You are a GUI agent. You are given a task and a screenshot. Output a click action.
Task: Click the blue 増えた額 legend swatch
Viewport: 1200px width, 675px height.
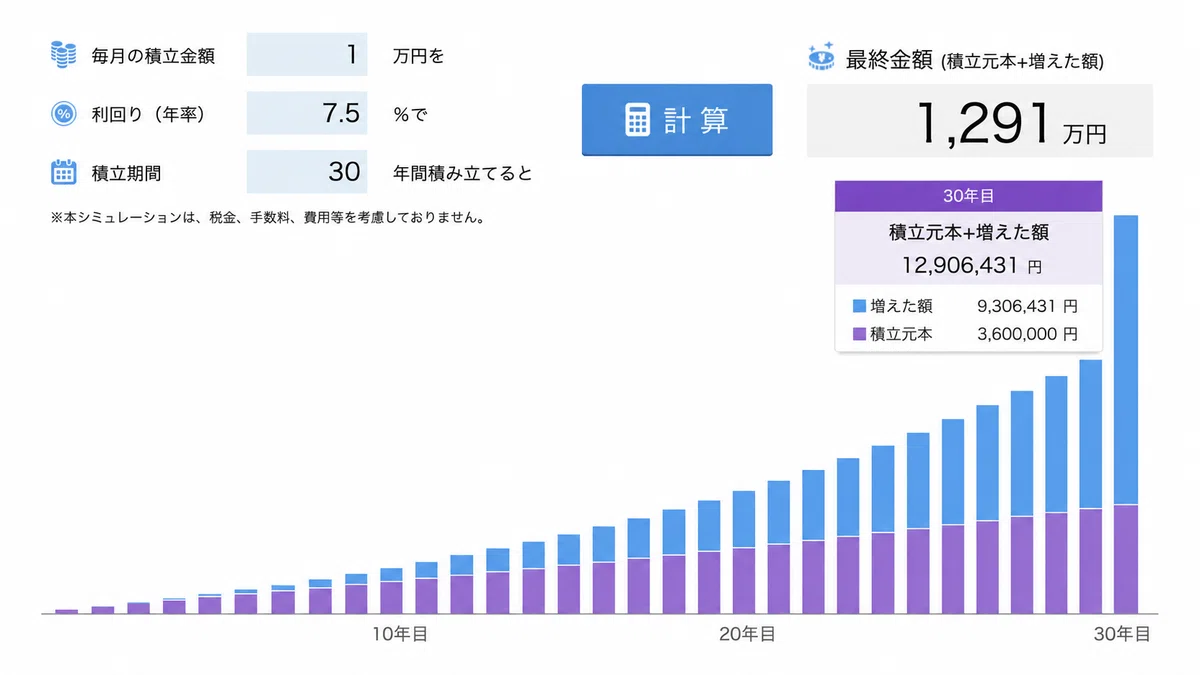coord(859,306)
